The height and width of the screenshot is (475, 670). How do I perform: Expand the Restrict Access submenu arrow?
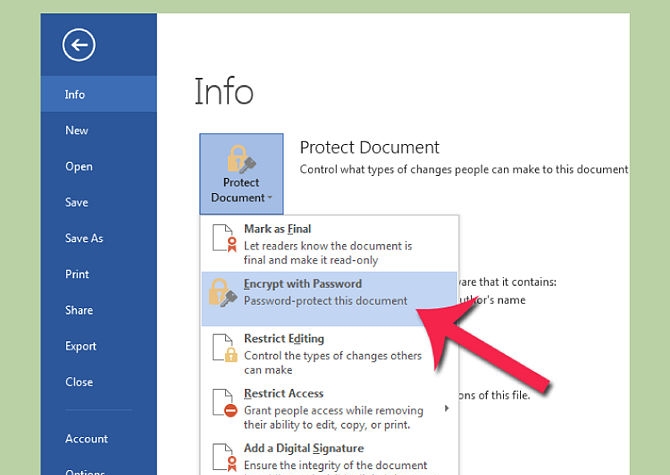pos(446,408)
